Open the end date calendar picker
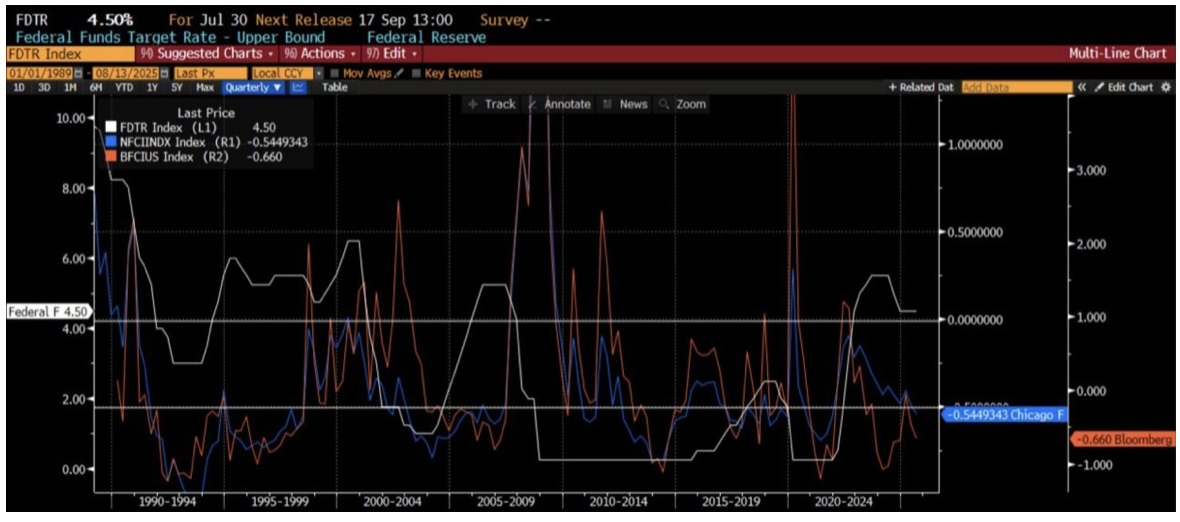1180x522 pixels. (163, 73)
